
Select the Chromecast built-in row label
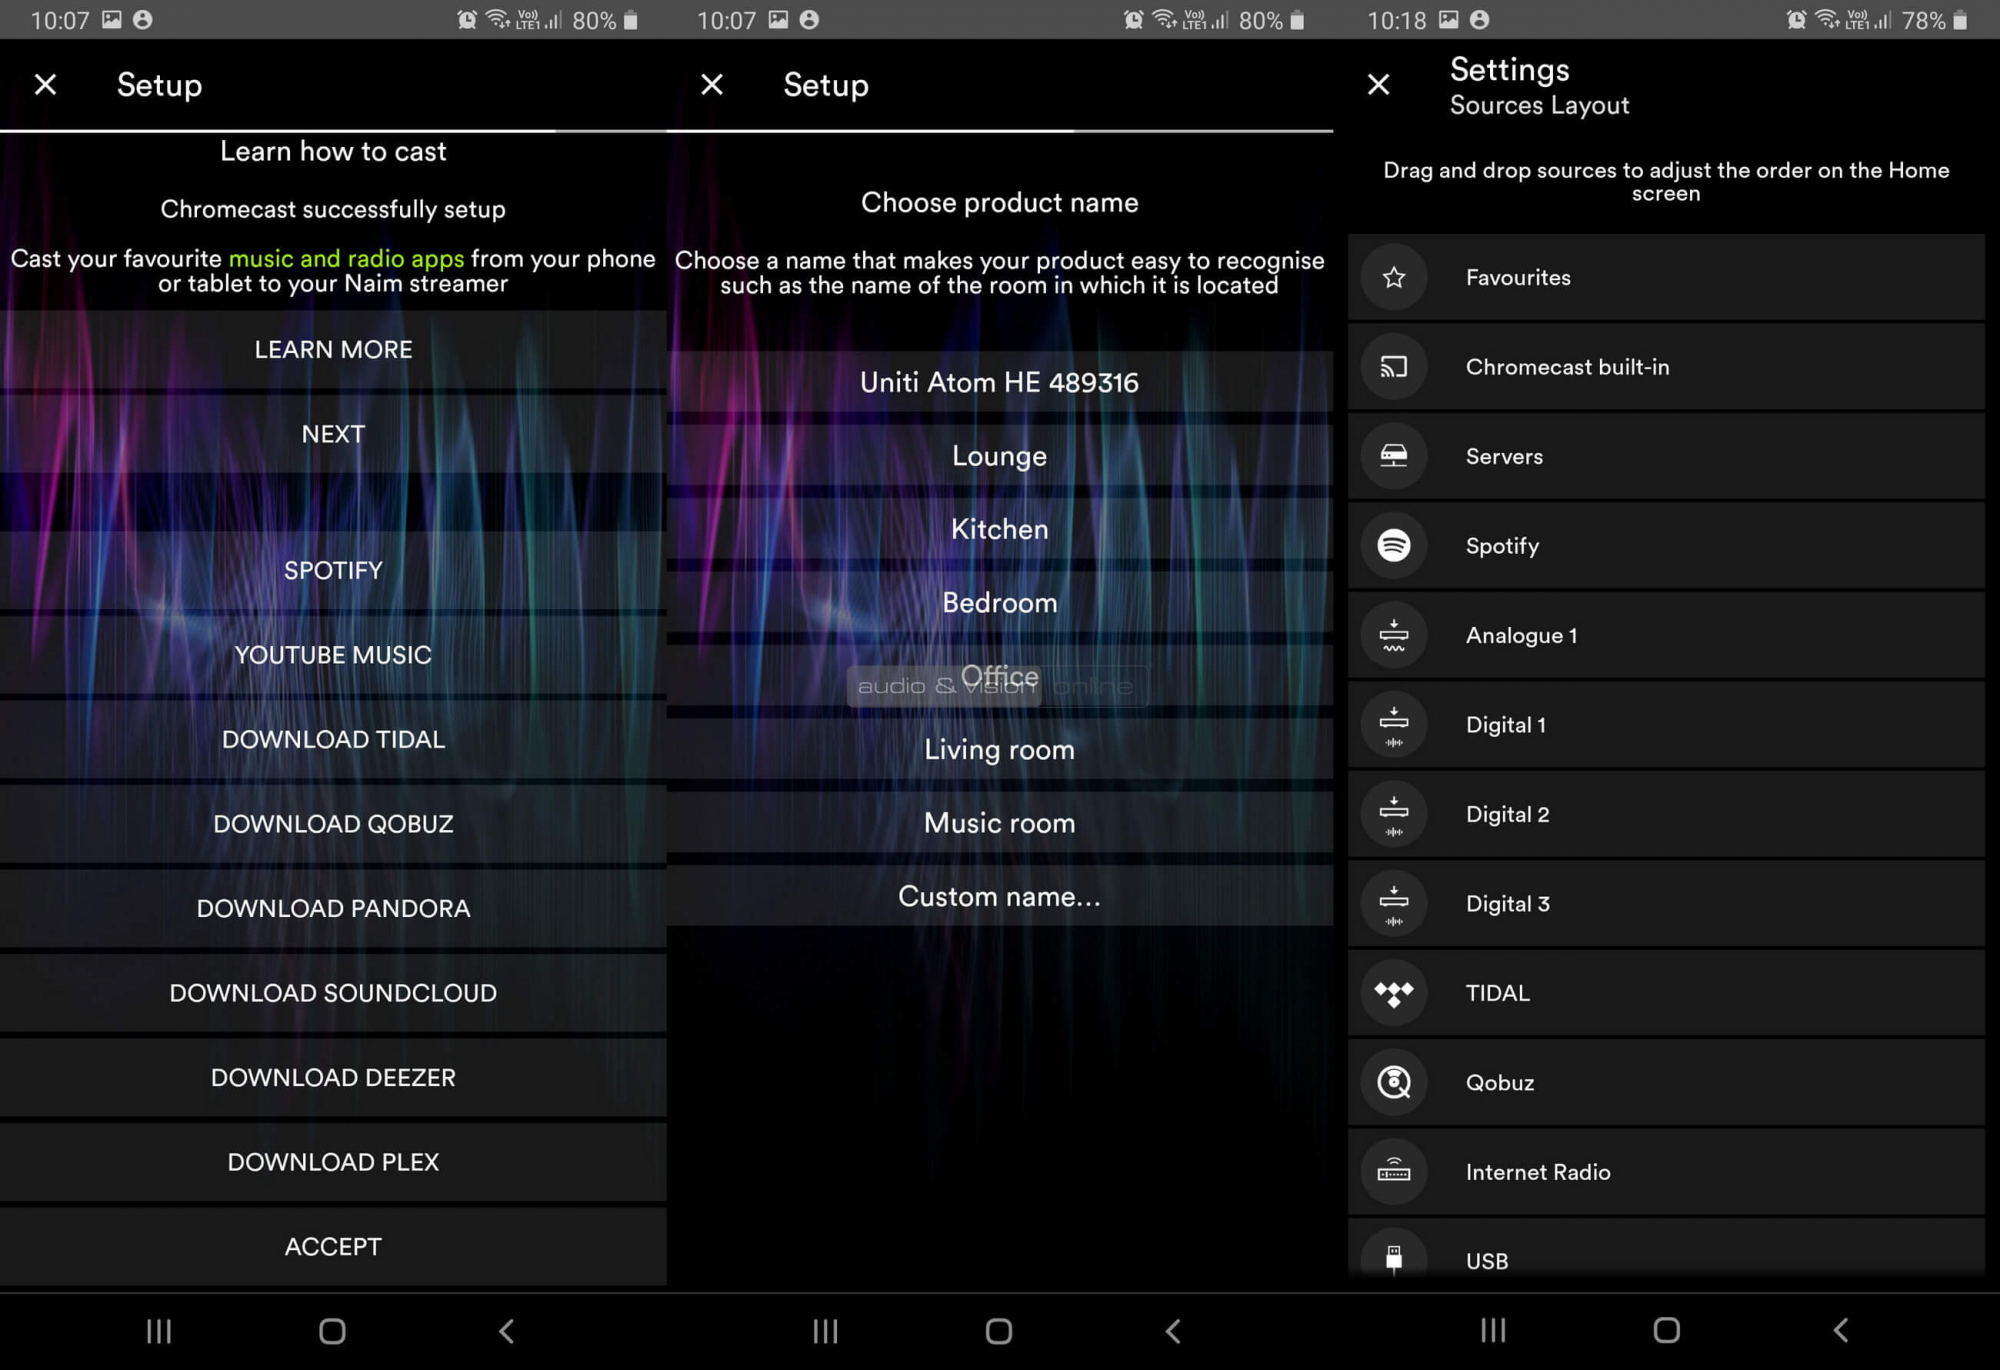[x=1567, y=367]
